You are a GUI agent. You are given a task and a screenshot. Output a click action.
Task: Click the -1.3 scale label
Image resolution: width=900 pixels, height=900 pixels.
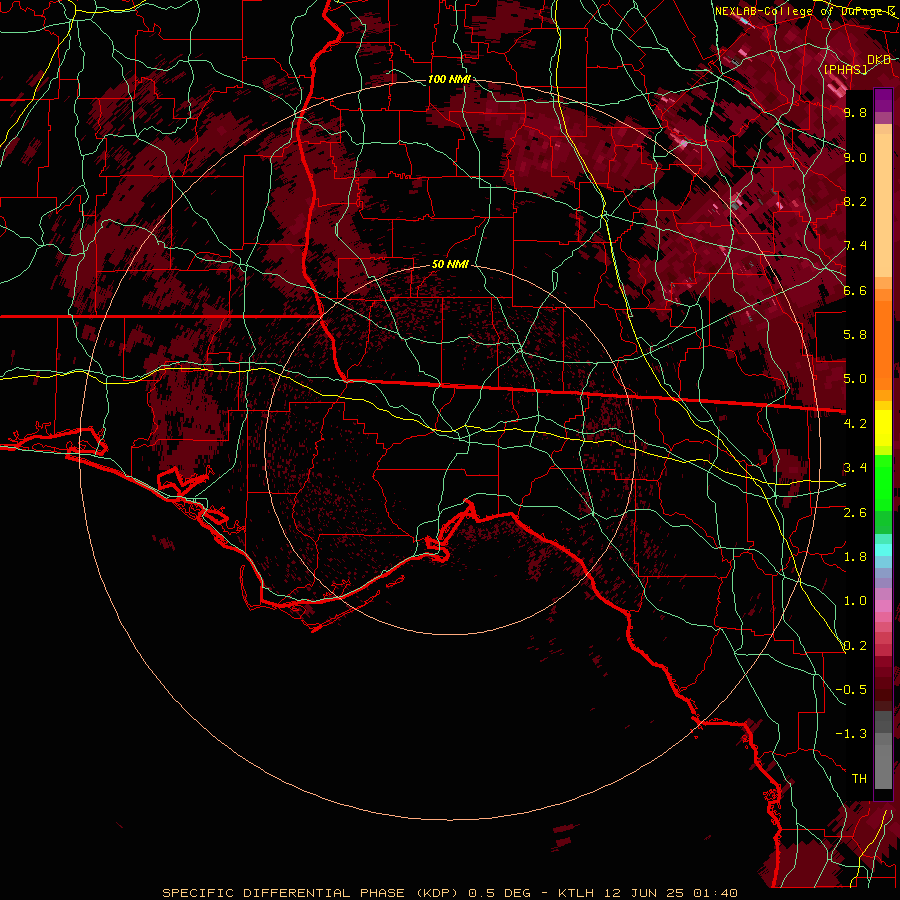coord(851,734)
